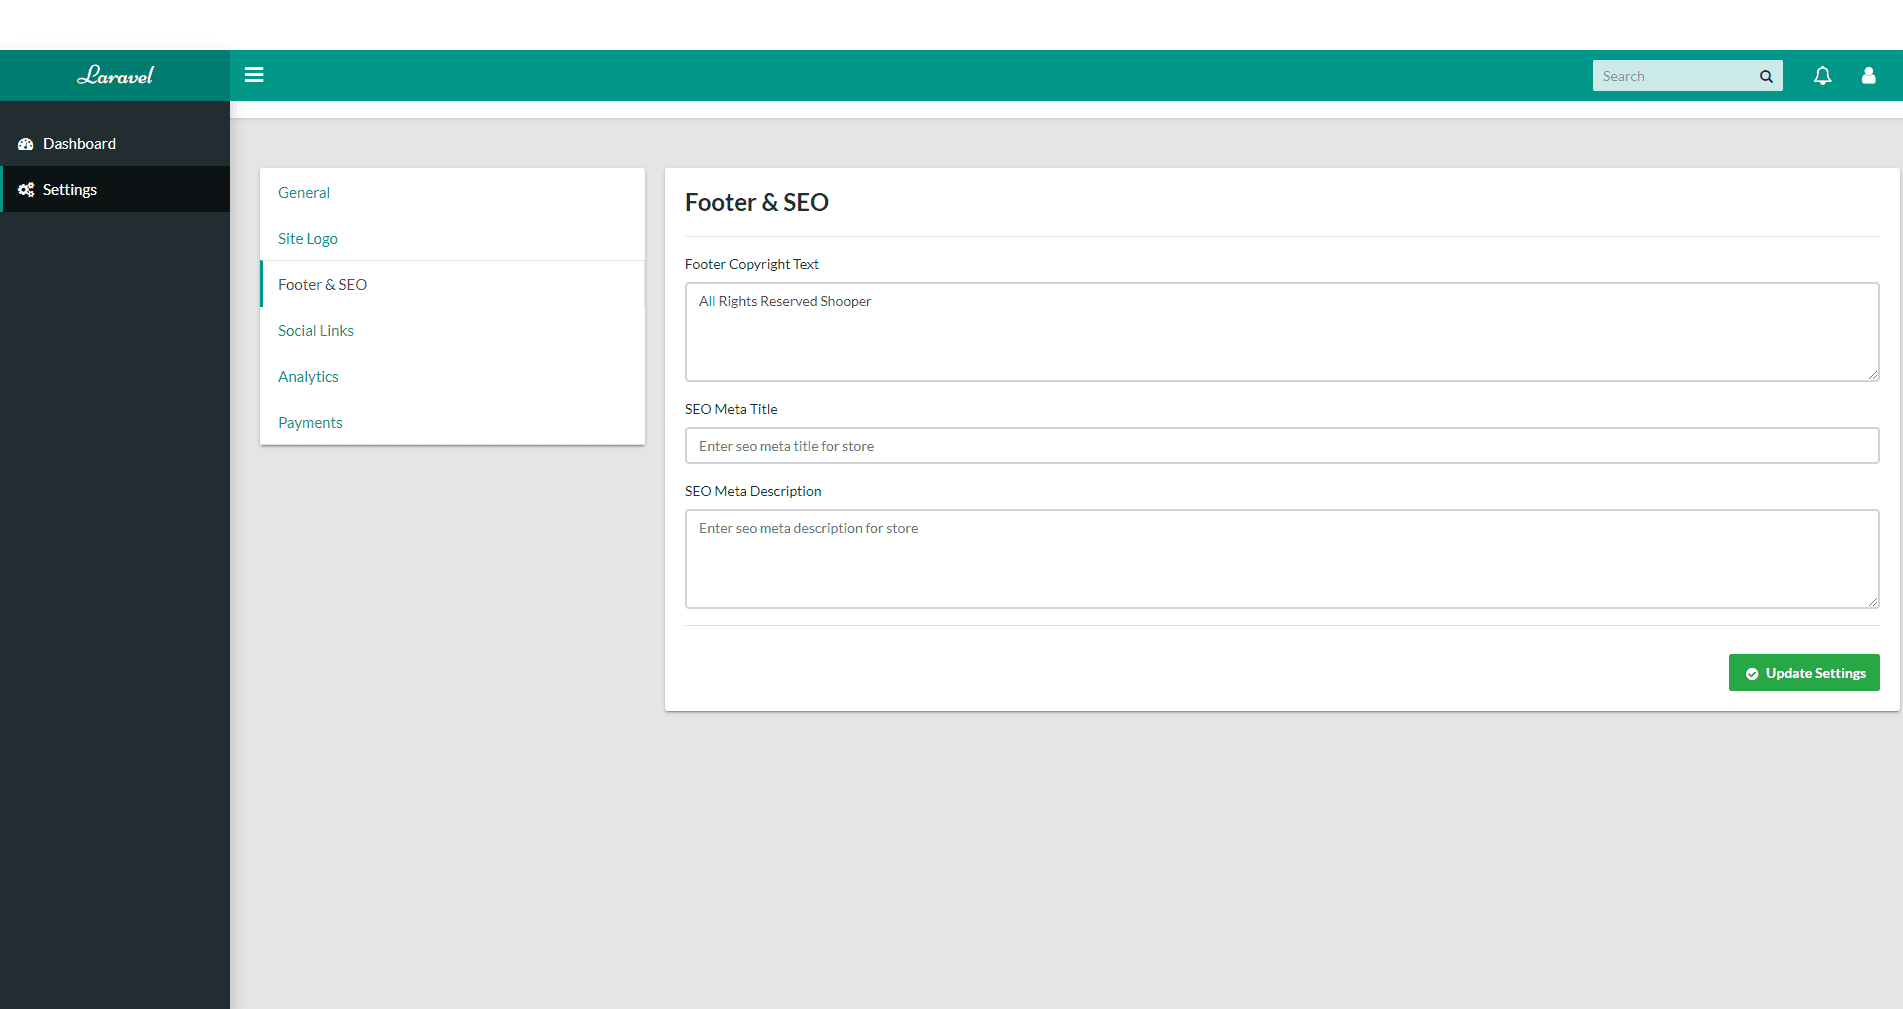Open the sidebar hamburger menu
1903x1009 pixels.
point(254,75)
